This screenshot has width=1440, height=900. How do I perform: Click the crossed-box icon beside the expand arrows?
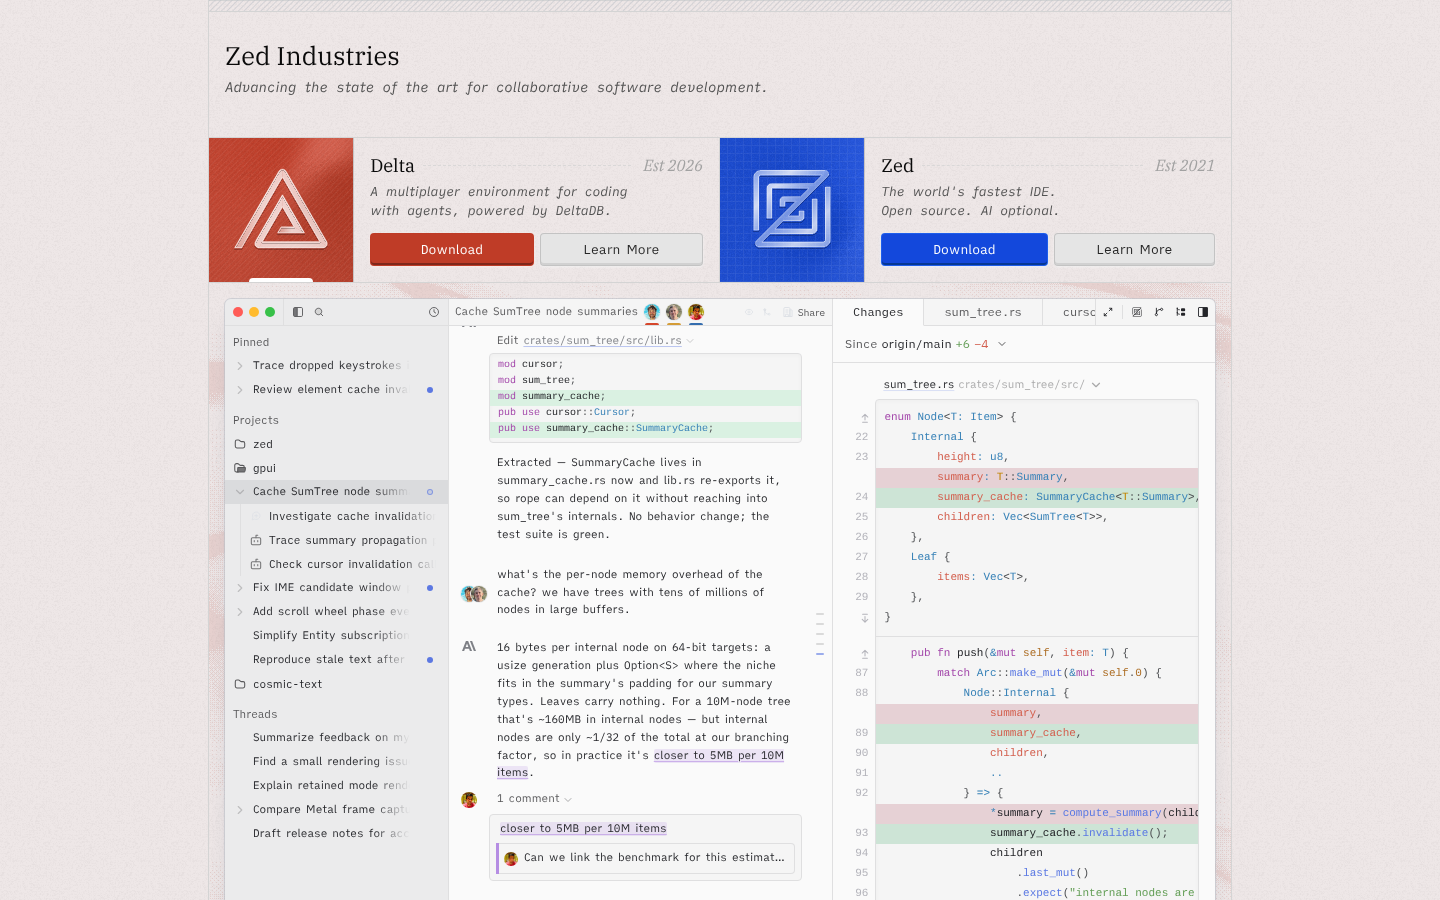[1137, 312]
